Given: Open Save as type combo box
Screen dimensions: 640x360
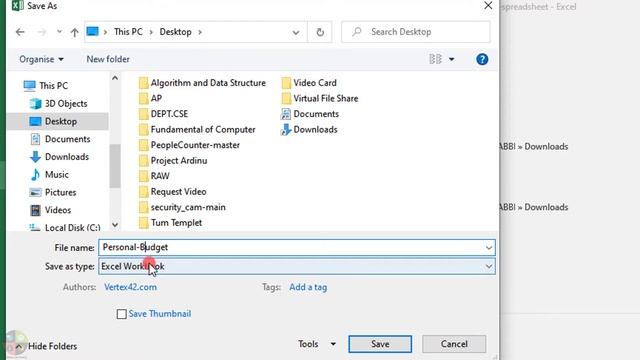Looking at the screenshot, I should 297,267.
